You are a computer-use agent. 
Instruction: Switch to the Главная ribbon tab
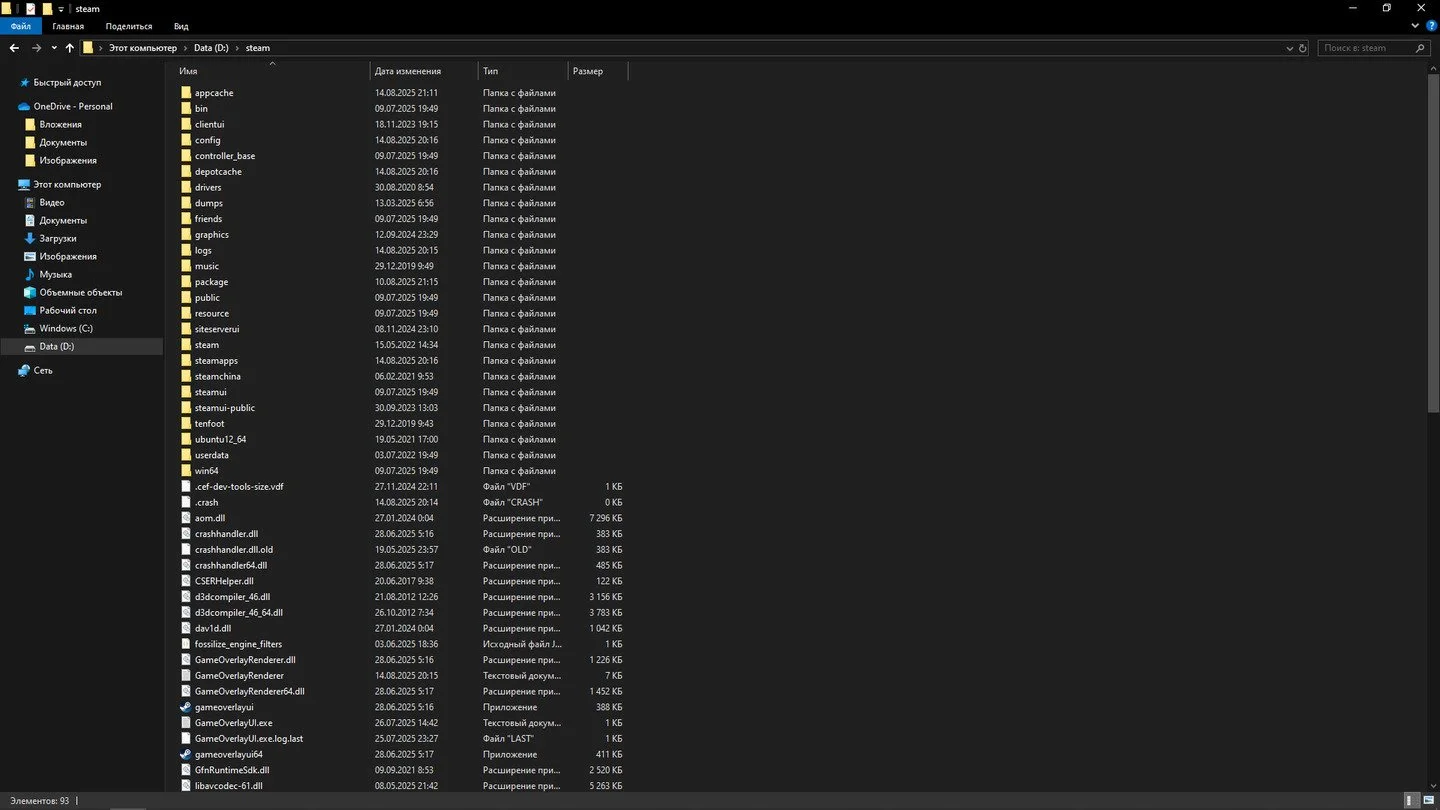[68, 26]
